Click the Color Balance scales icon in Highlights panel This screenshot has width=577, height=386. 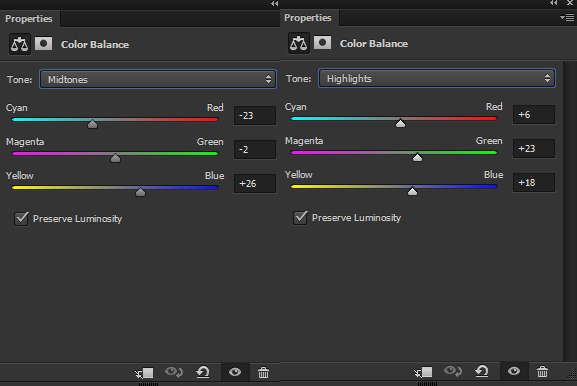point(298,43)
